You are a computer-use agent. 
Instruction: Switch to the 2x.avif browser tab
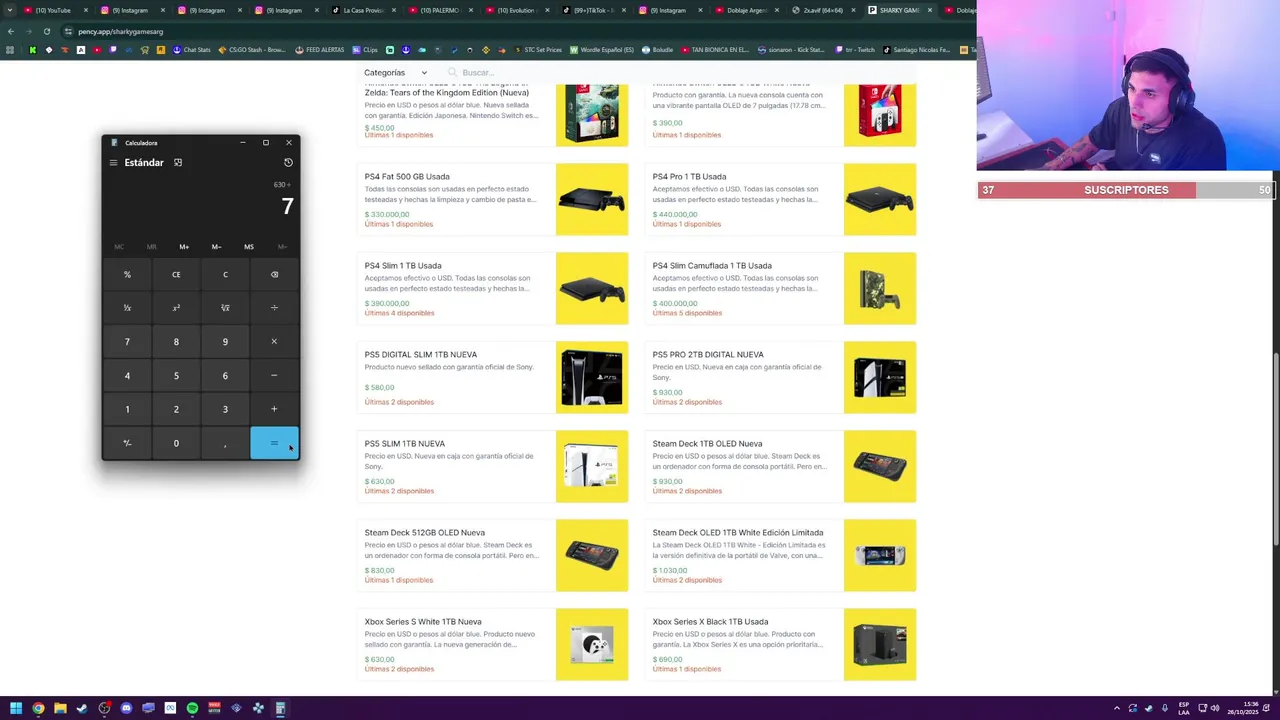pyautogui.click(x=824, y=10)
